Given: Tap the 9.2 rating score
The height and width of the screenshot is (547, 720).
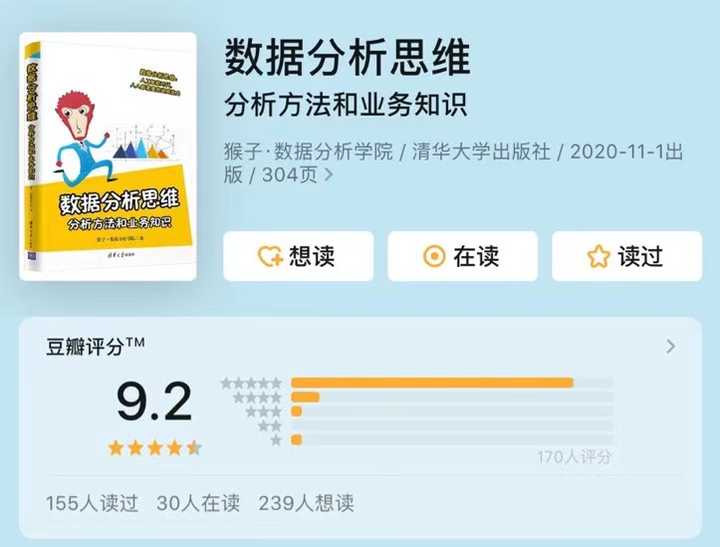Looking at the screenshot, I should tap(154, 402).
